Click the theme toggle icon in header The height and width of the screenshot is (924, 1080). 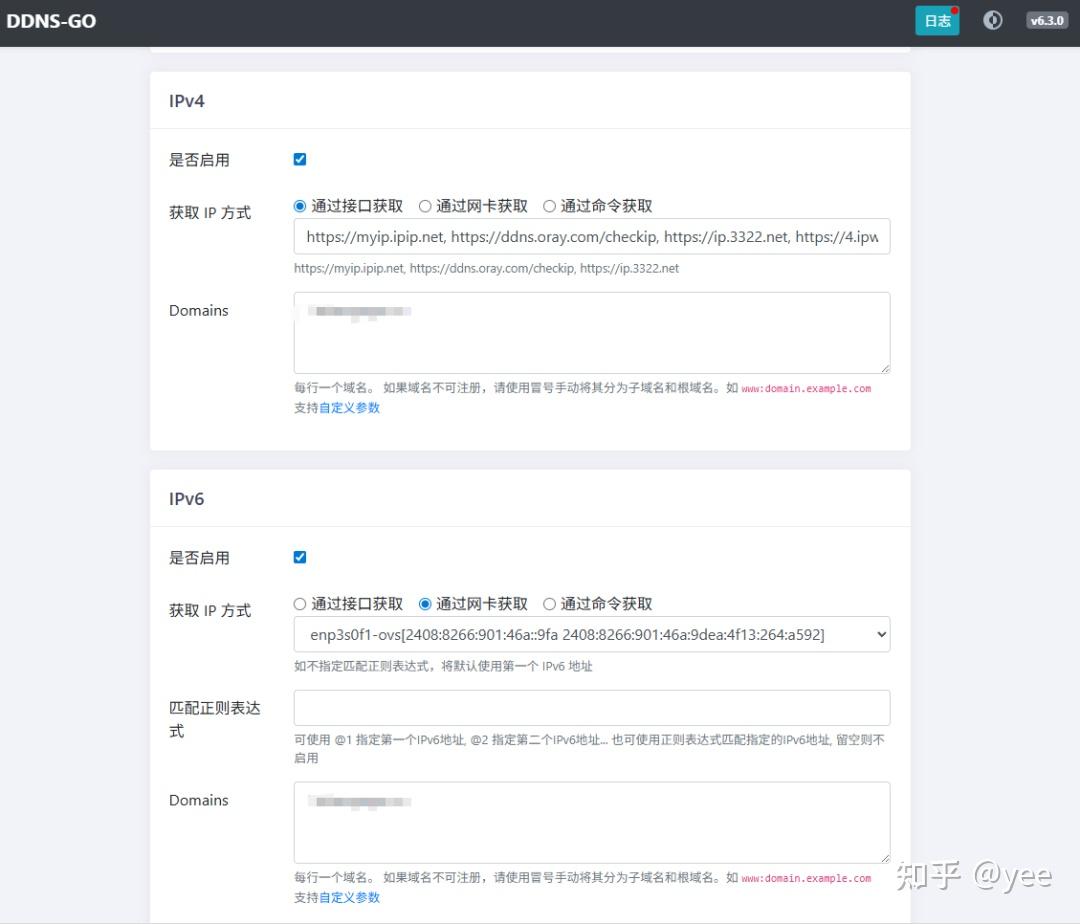tap(992, 20)
